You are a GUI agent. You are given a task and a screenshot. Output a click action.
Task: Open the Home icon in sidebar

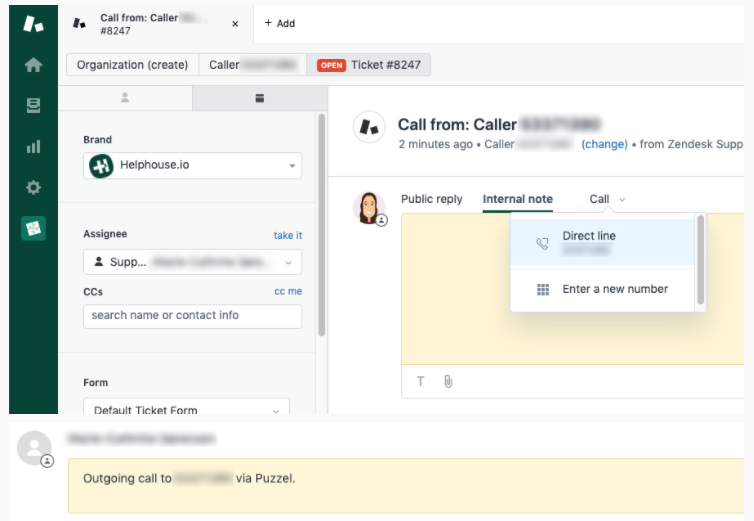33,65
